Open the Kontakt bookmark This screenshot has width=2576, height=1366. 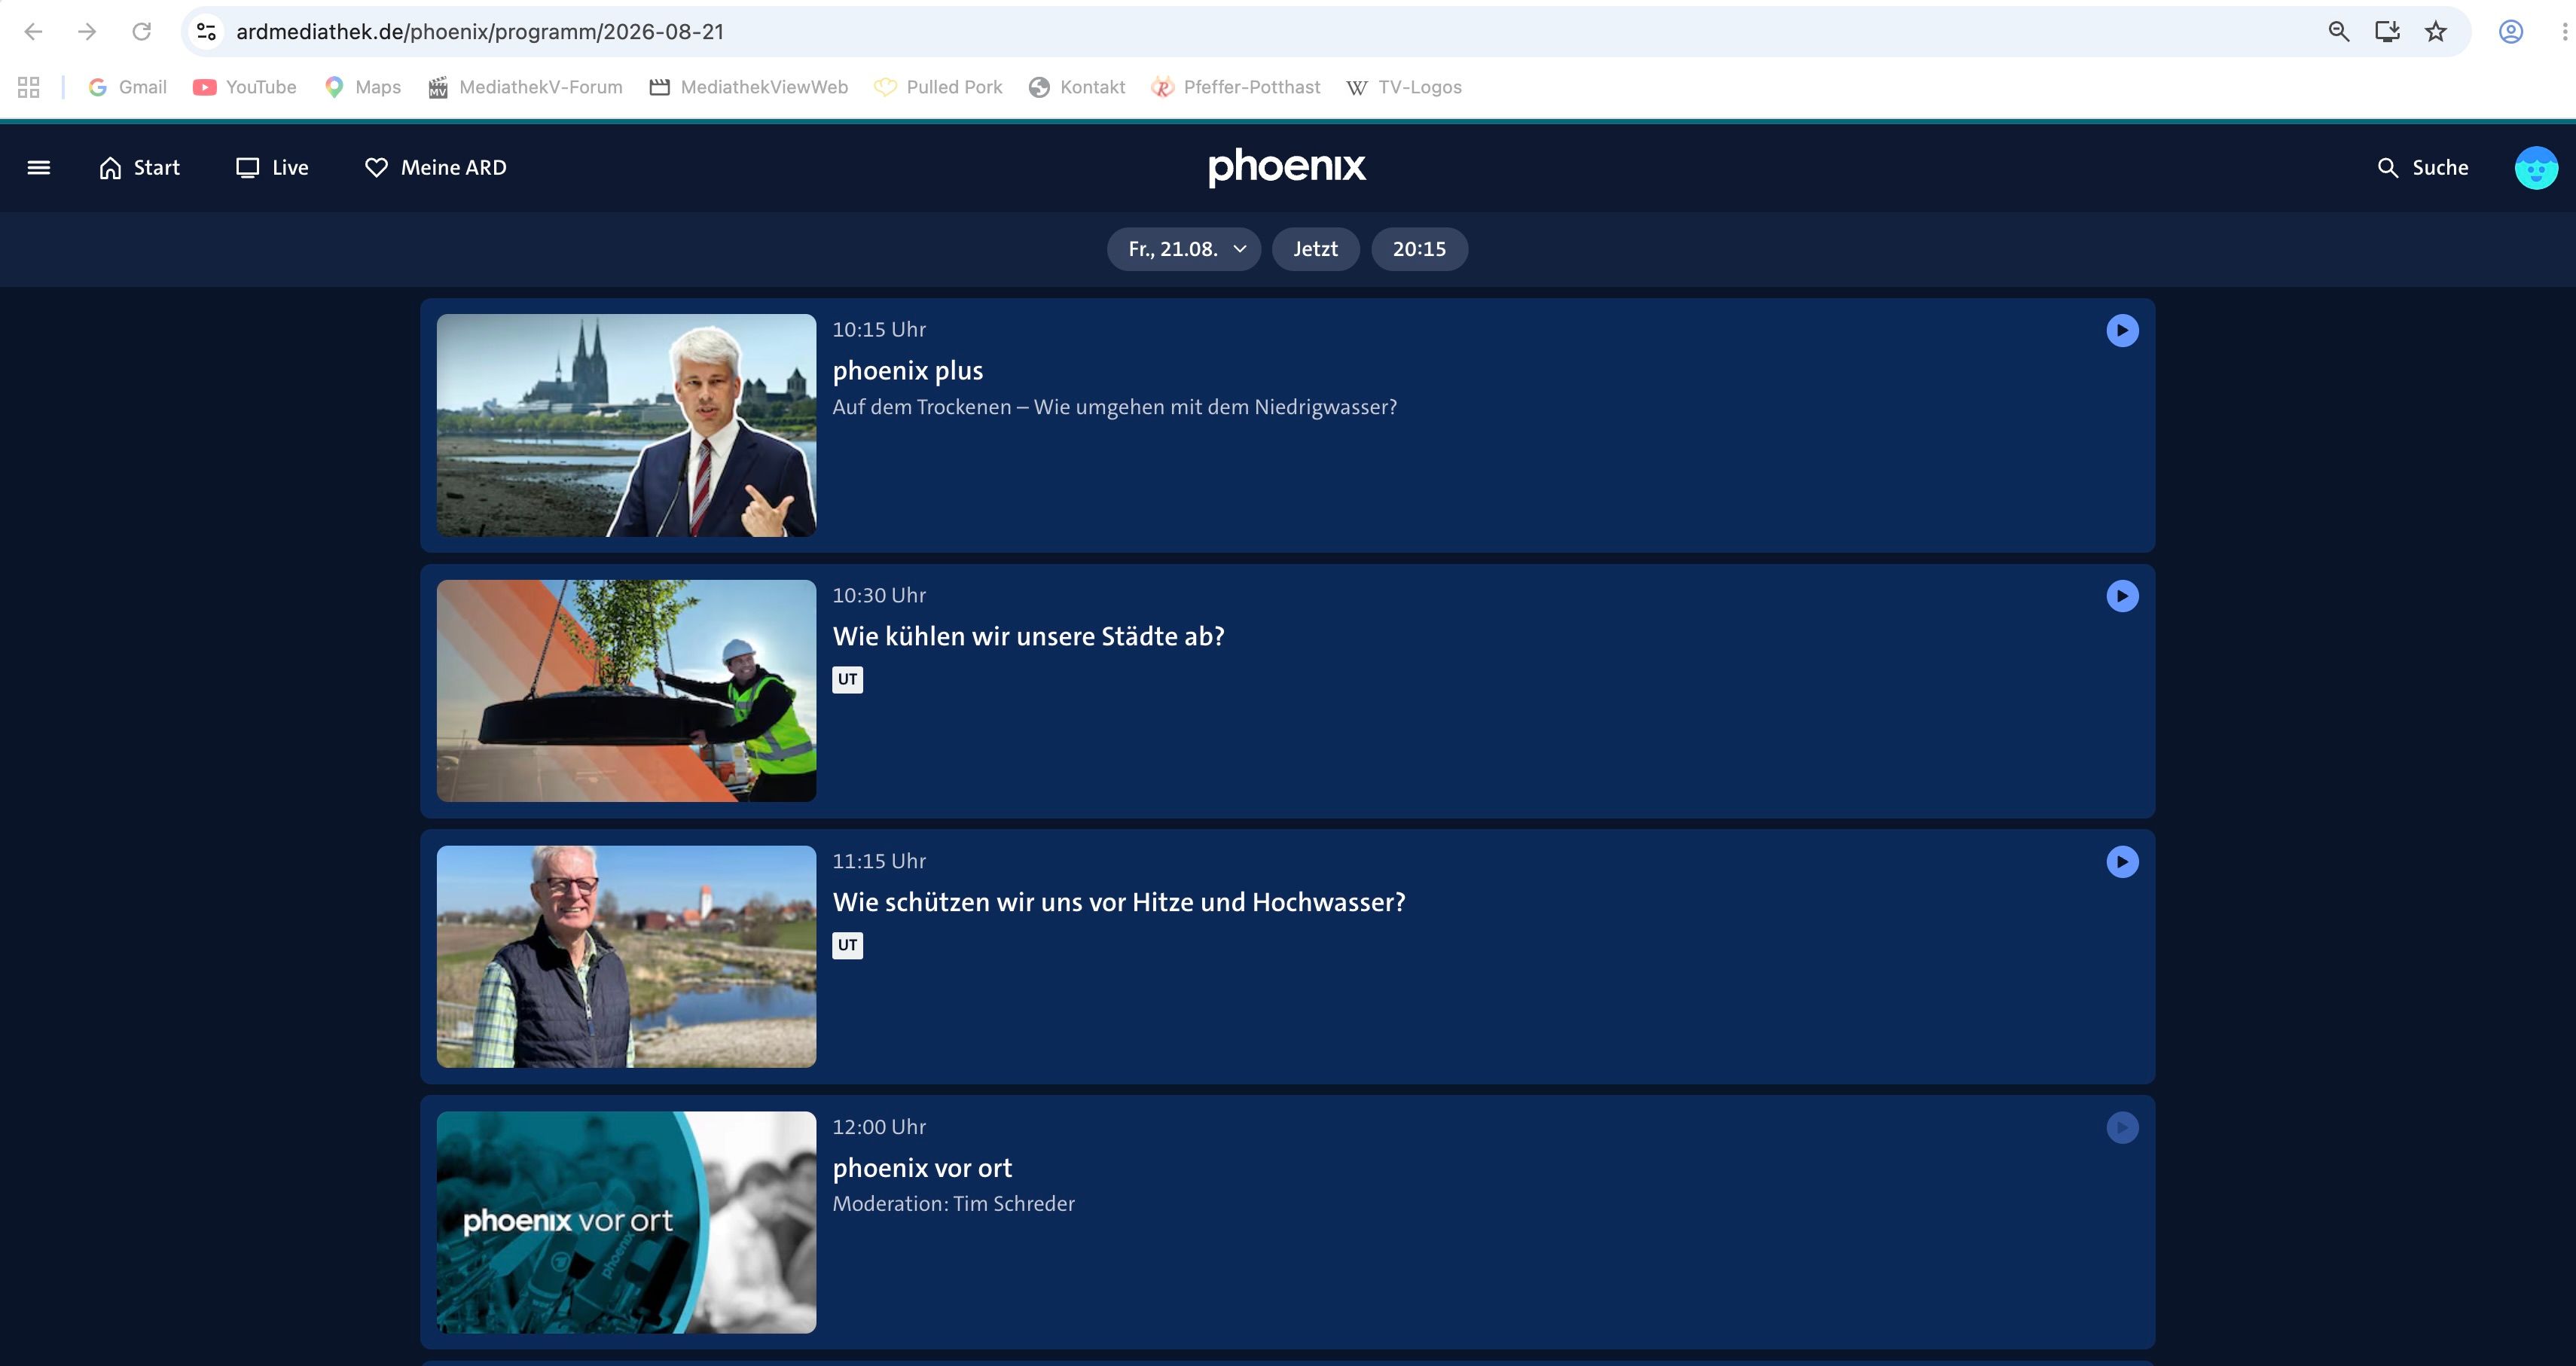(1077, 87)
